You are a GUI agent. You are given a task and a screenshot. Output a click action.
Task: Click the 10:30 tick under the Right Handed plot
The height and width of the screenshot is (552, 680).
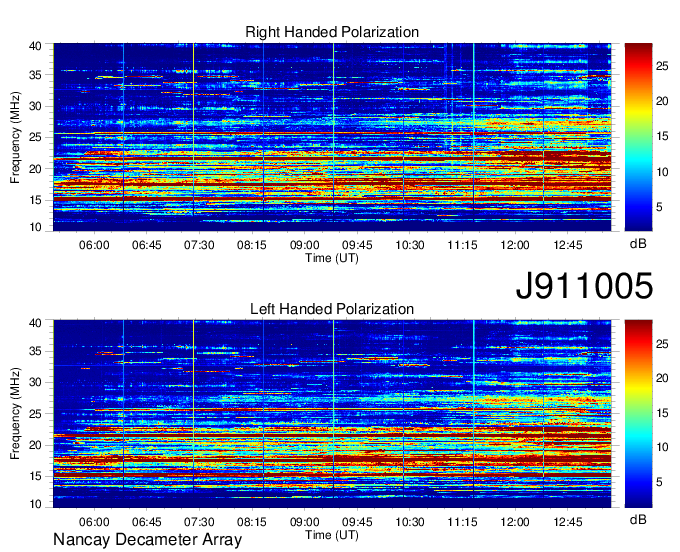point(410,245)
